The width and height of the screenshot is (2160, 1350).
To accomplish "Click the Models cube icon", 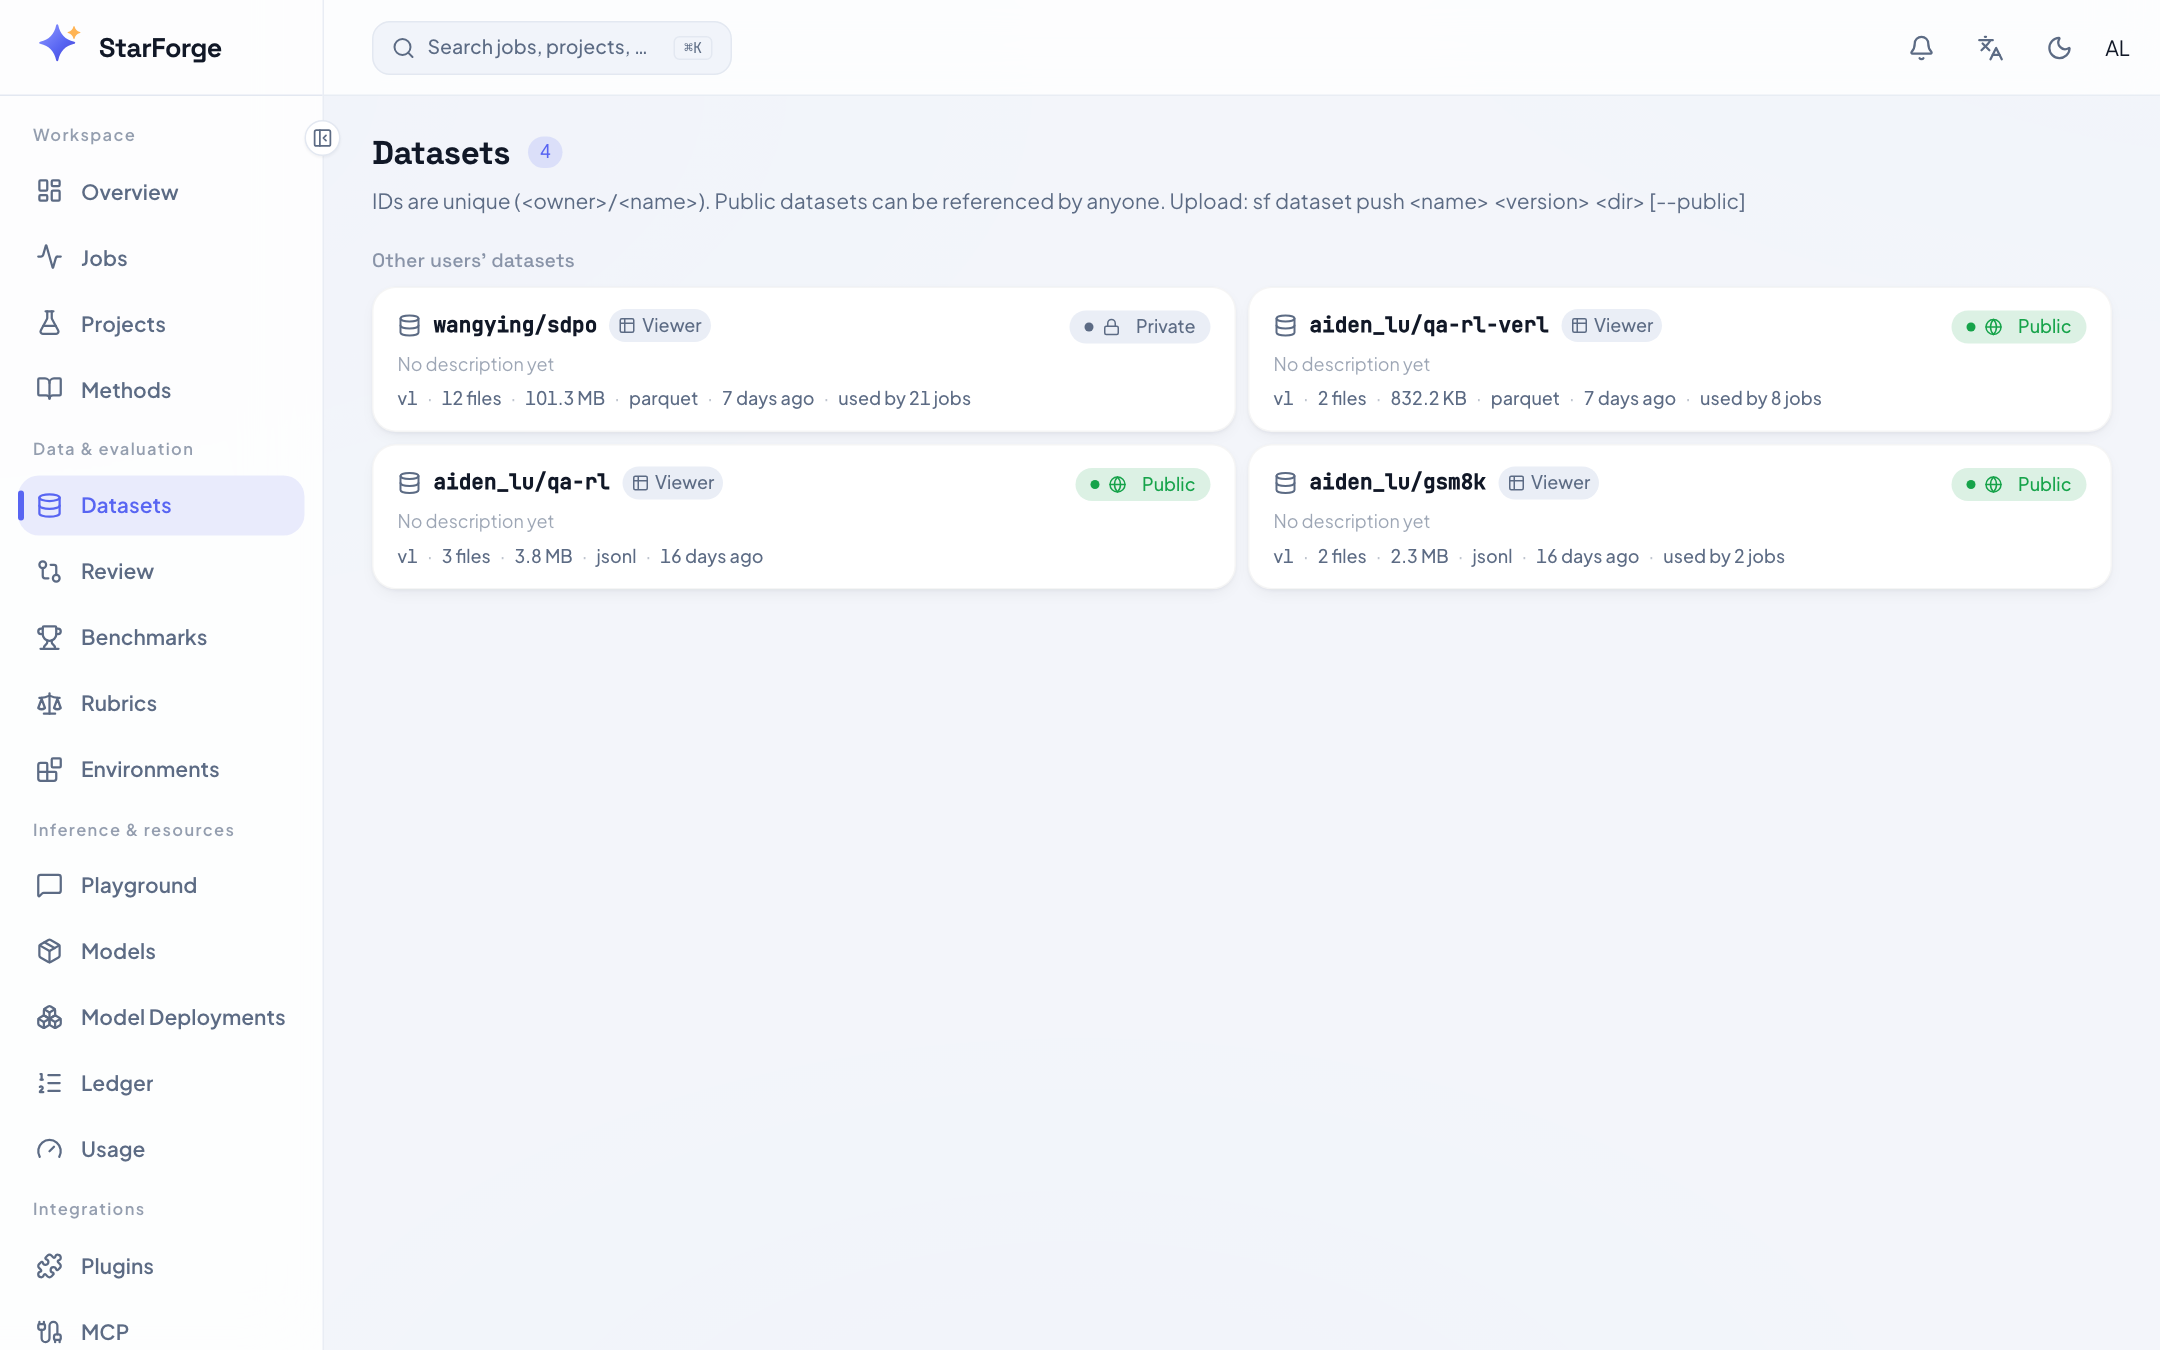I will [49, 951].
